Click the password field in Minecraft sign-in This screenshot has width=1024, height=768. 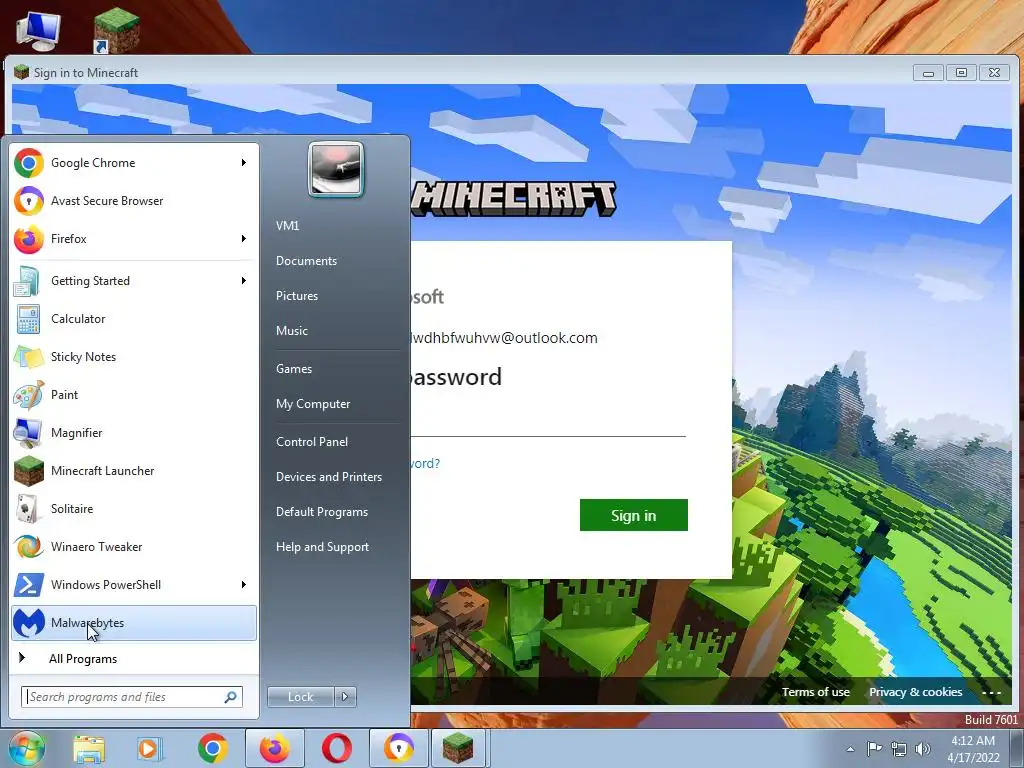[549, 421]
